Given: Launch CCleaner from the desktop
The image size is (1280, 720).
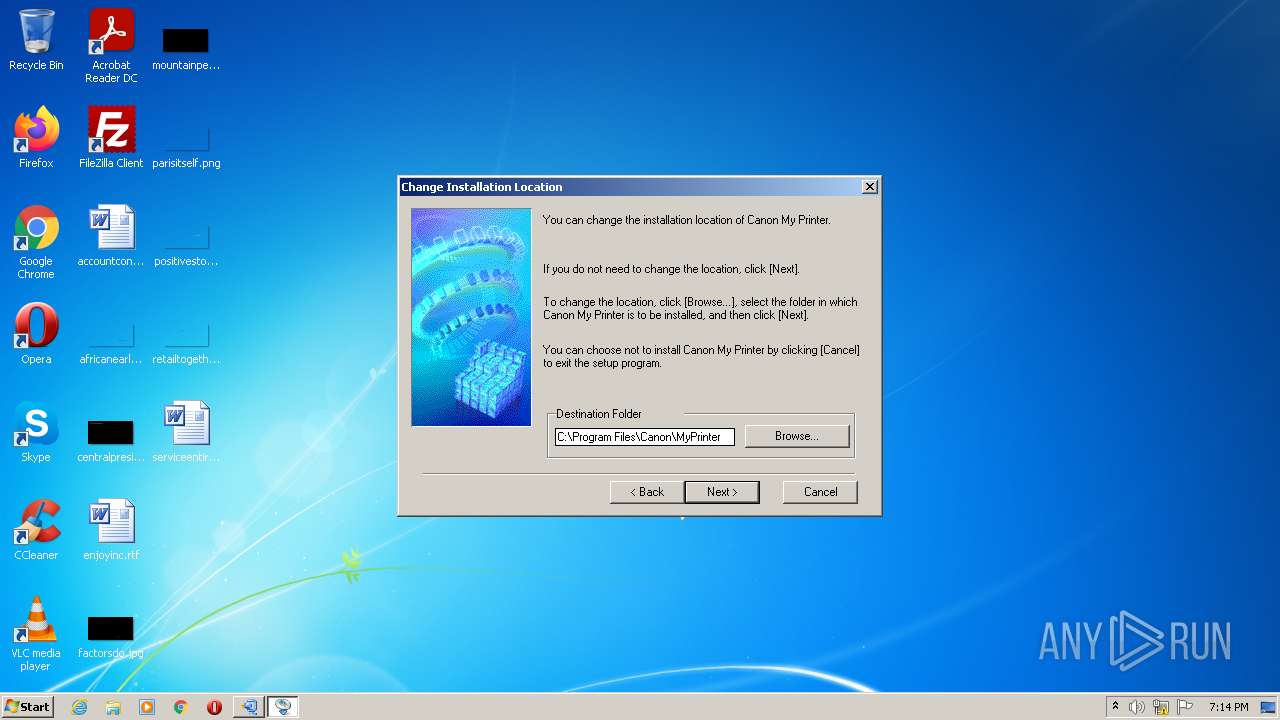Looking at the screenshot, I should click(36, 531).
